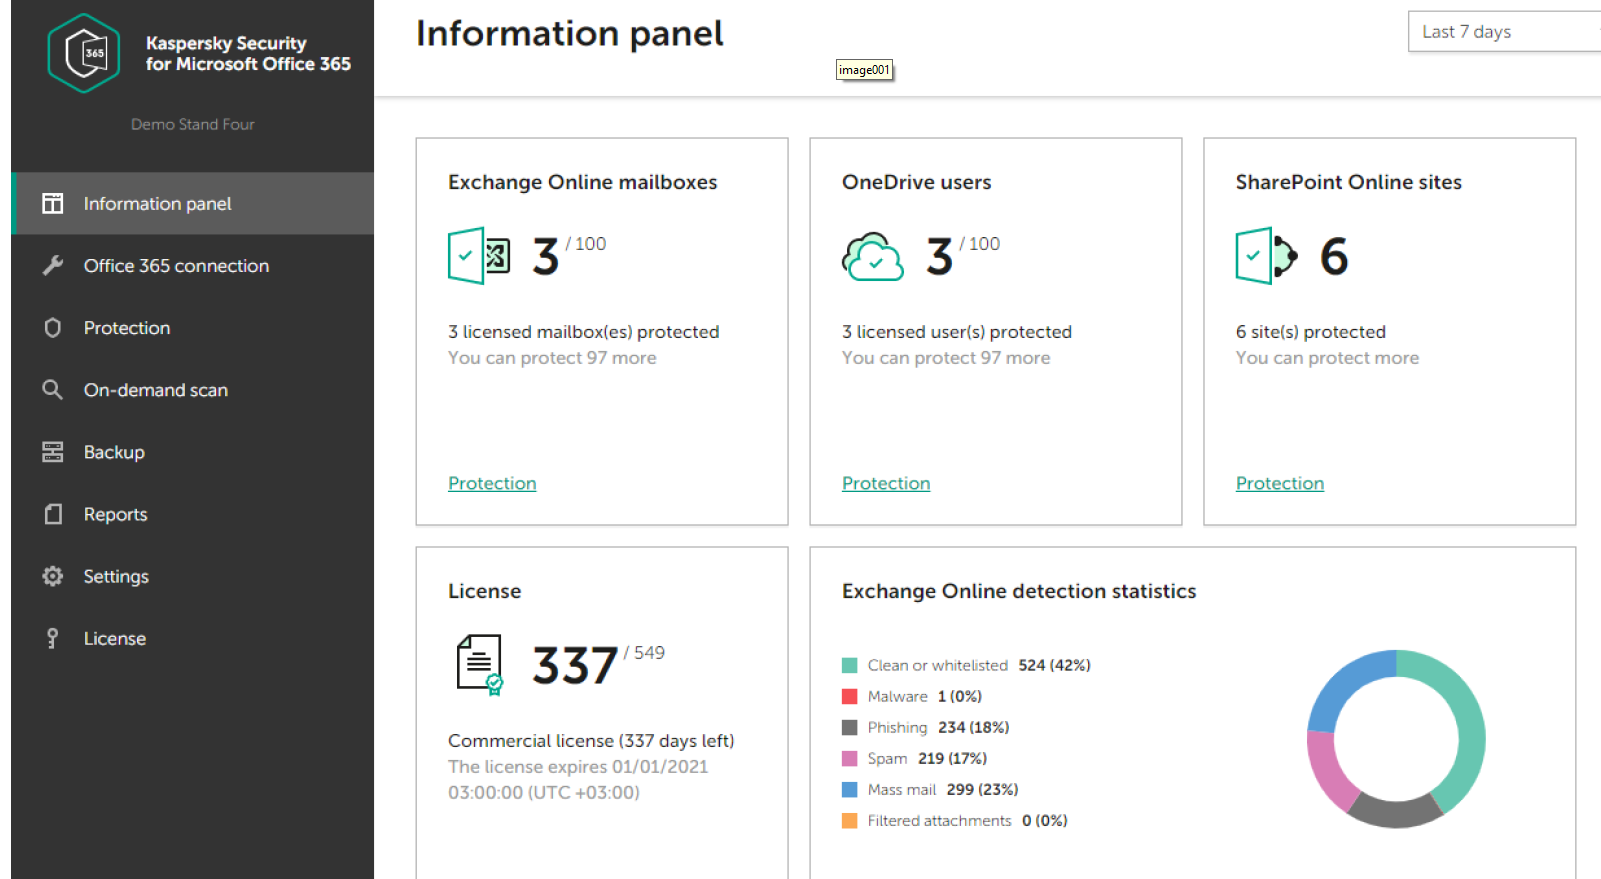
Task: Click the gray segment of the donut chart
Action: tap(1396, 813)
